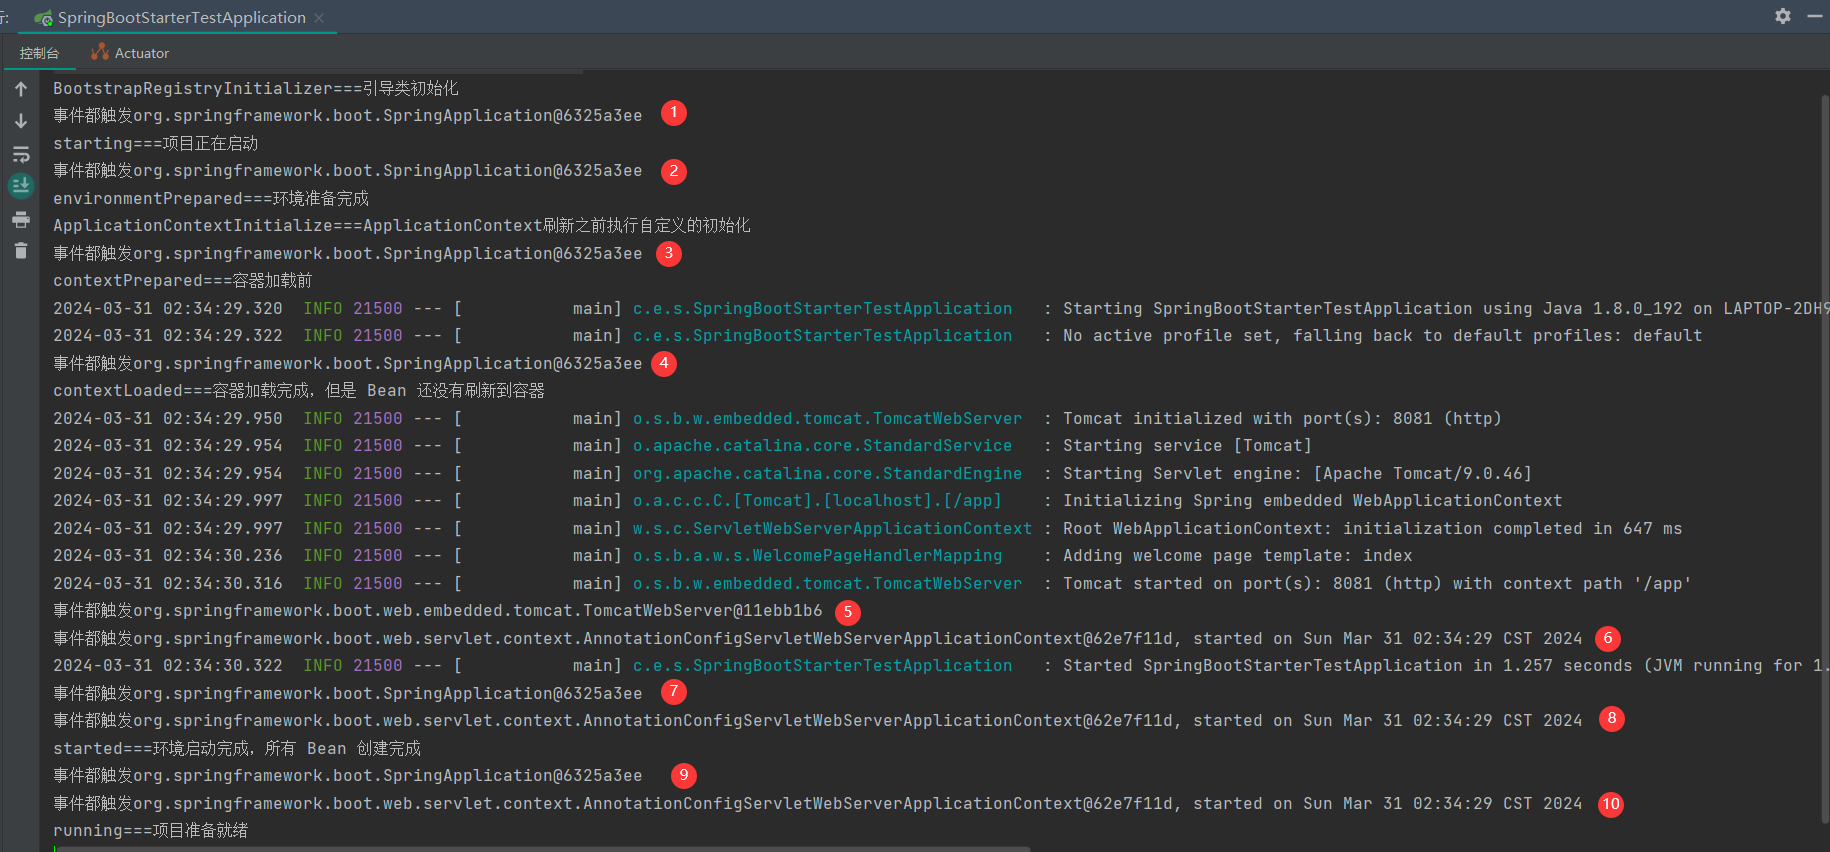Click logger 'w.s.c.ServletWebServerApplicationContext'
Viewport: 1830px width, 852px height.
pos(832,528)
